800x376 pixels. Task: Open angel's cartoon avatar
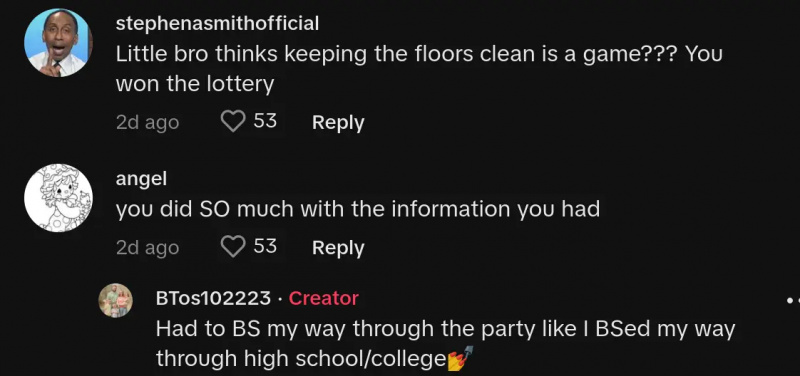point(58,198)
